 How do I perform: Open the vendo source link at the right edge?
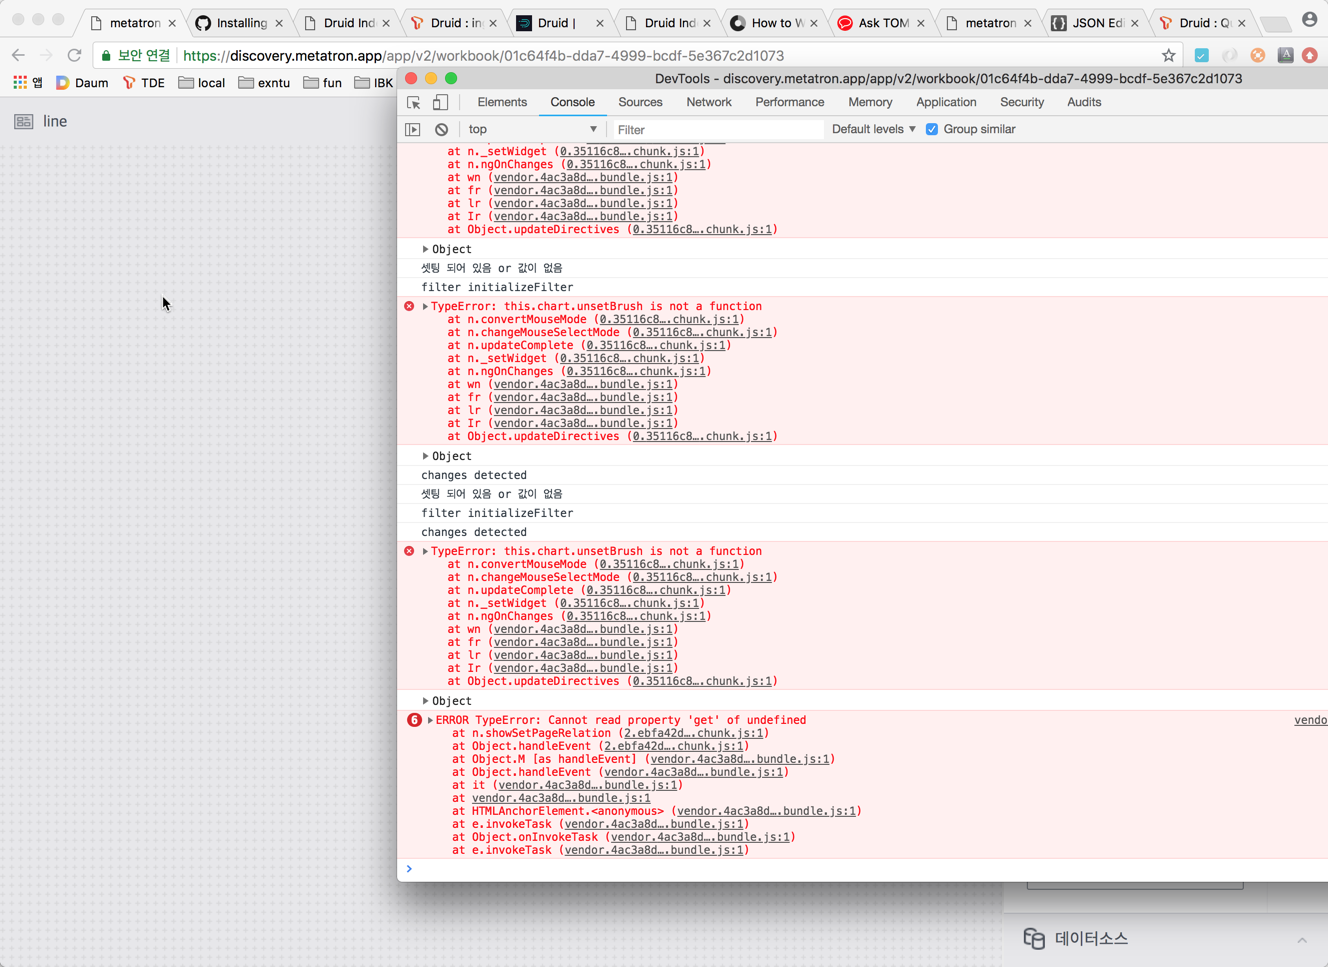pyautogui.click(x=1311, y=720)
